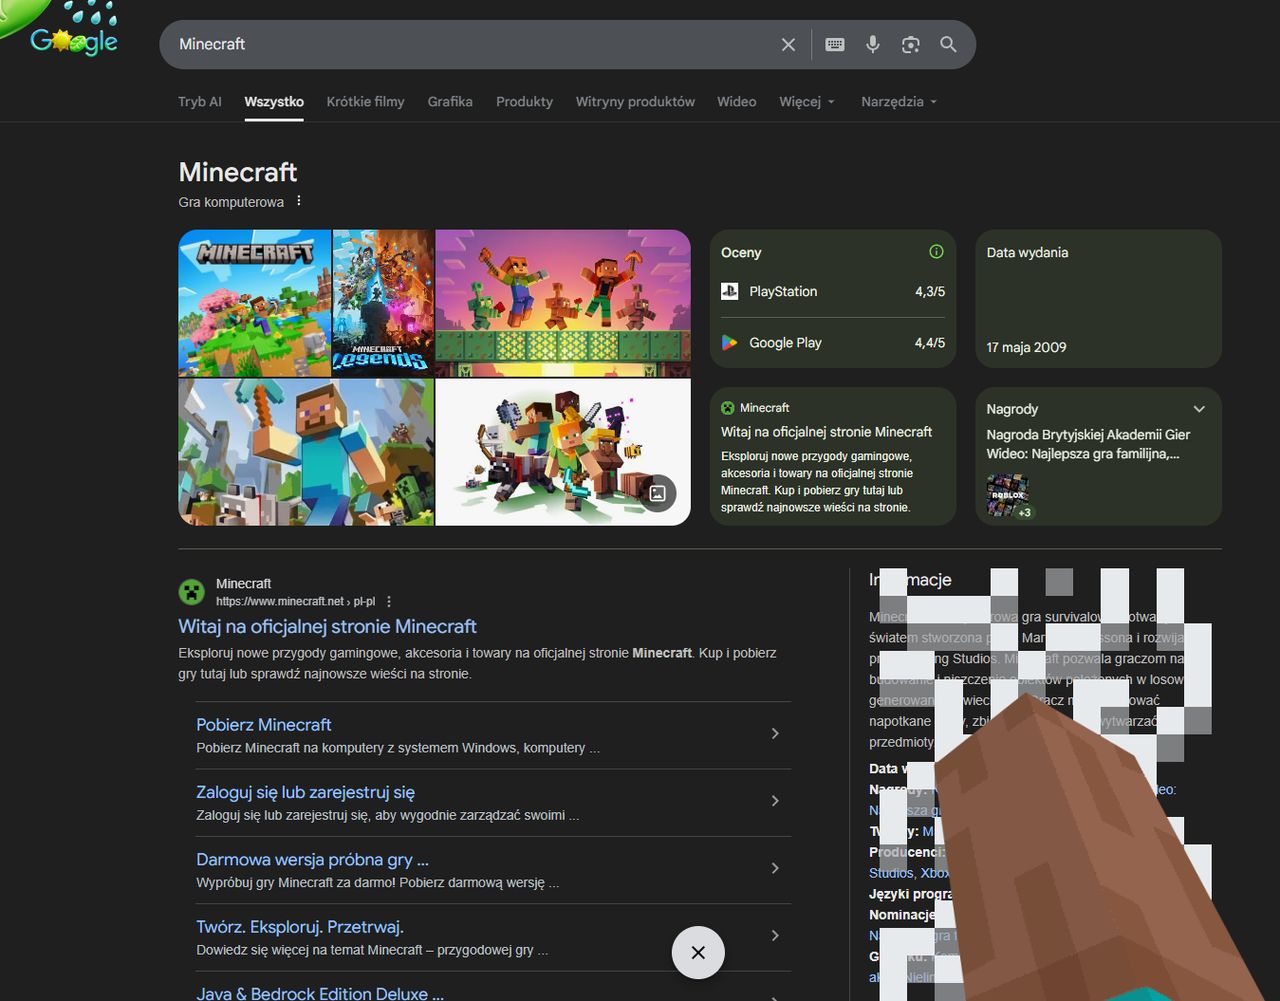The width and height of the screenshot is (1280, 1001).
Task: Open the on-screen keyboard icon
Action: (834, 44)
